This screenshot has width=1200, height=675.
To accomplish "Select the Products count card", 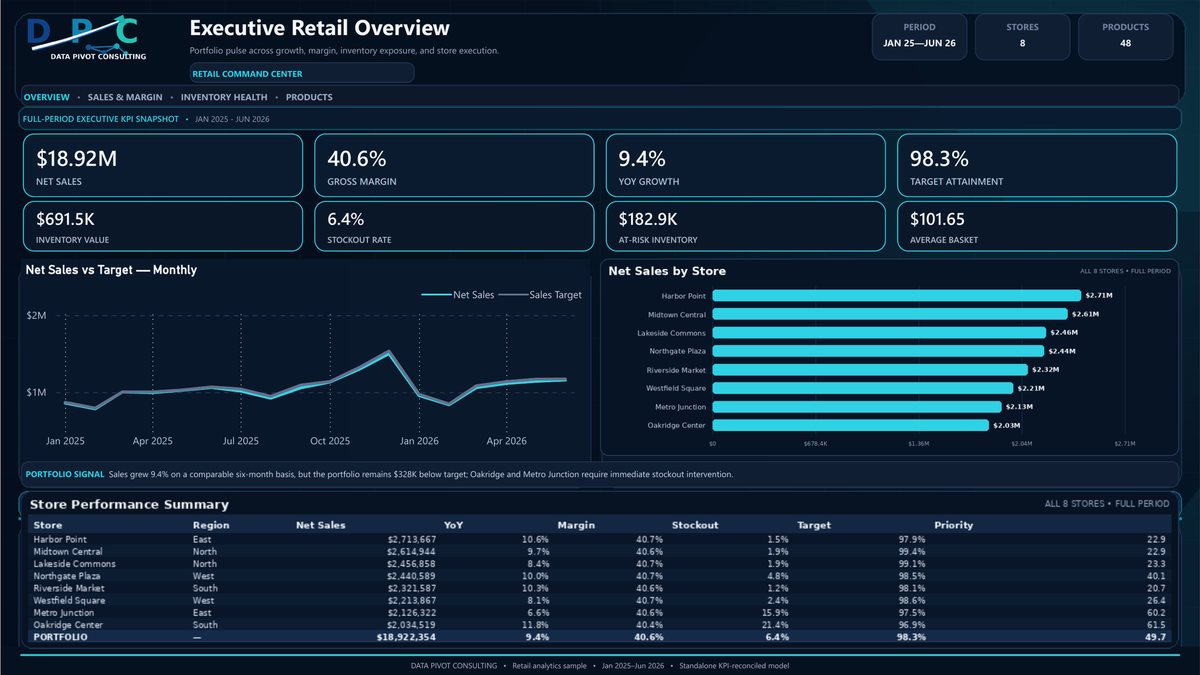I will coord(1125,36).
